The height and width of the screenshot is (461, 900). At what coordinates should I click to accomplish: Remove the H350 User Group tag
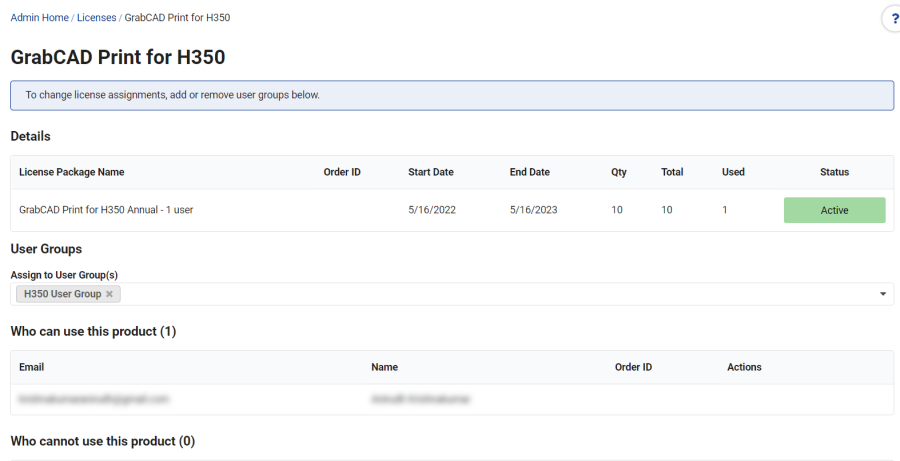pos(109,294)
